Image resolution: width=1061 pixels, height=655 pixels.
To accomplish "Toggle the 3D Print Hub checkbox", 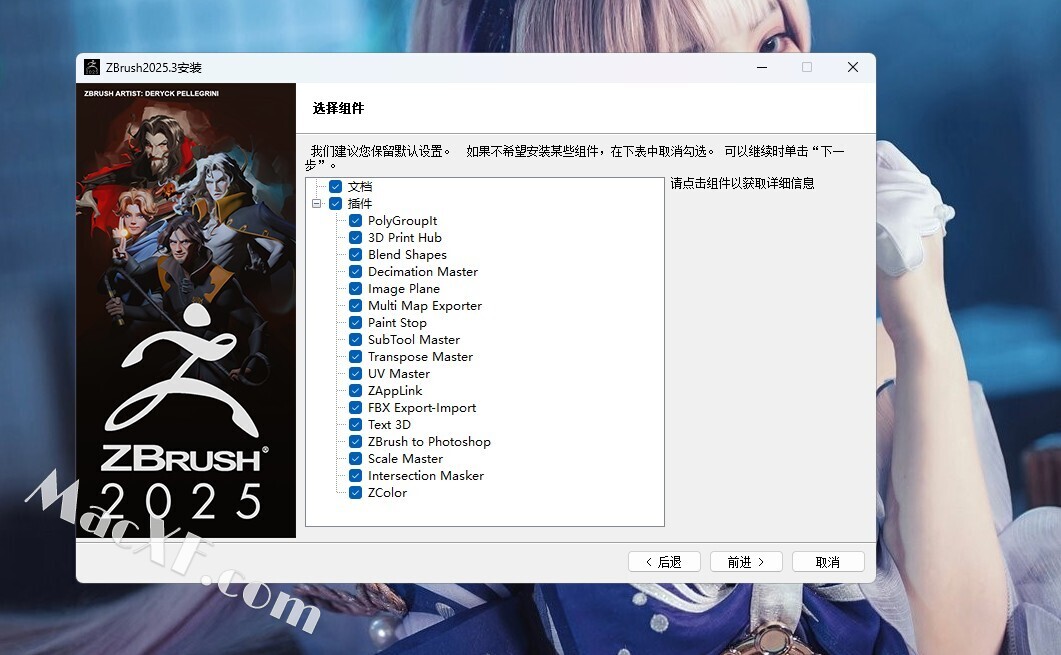I will pyautogui.click(x=355, y=238).
